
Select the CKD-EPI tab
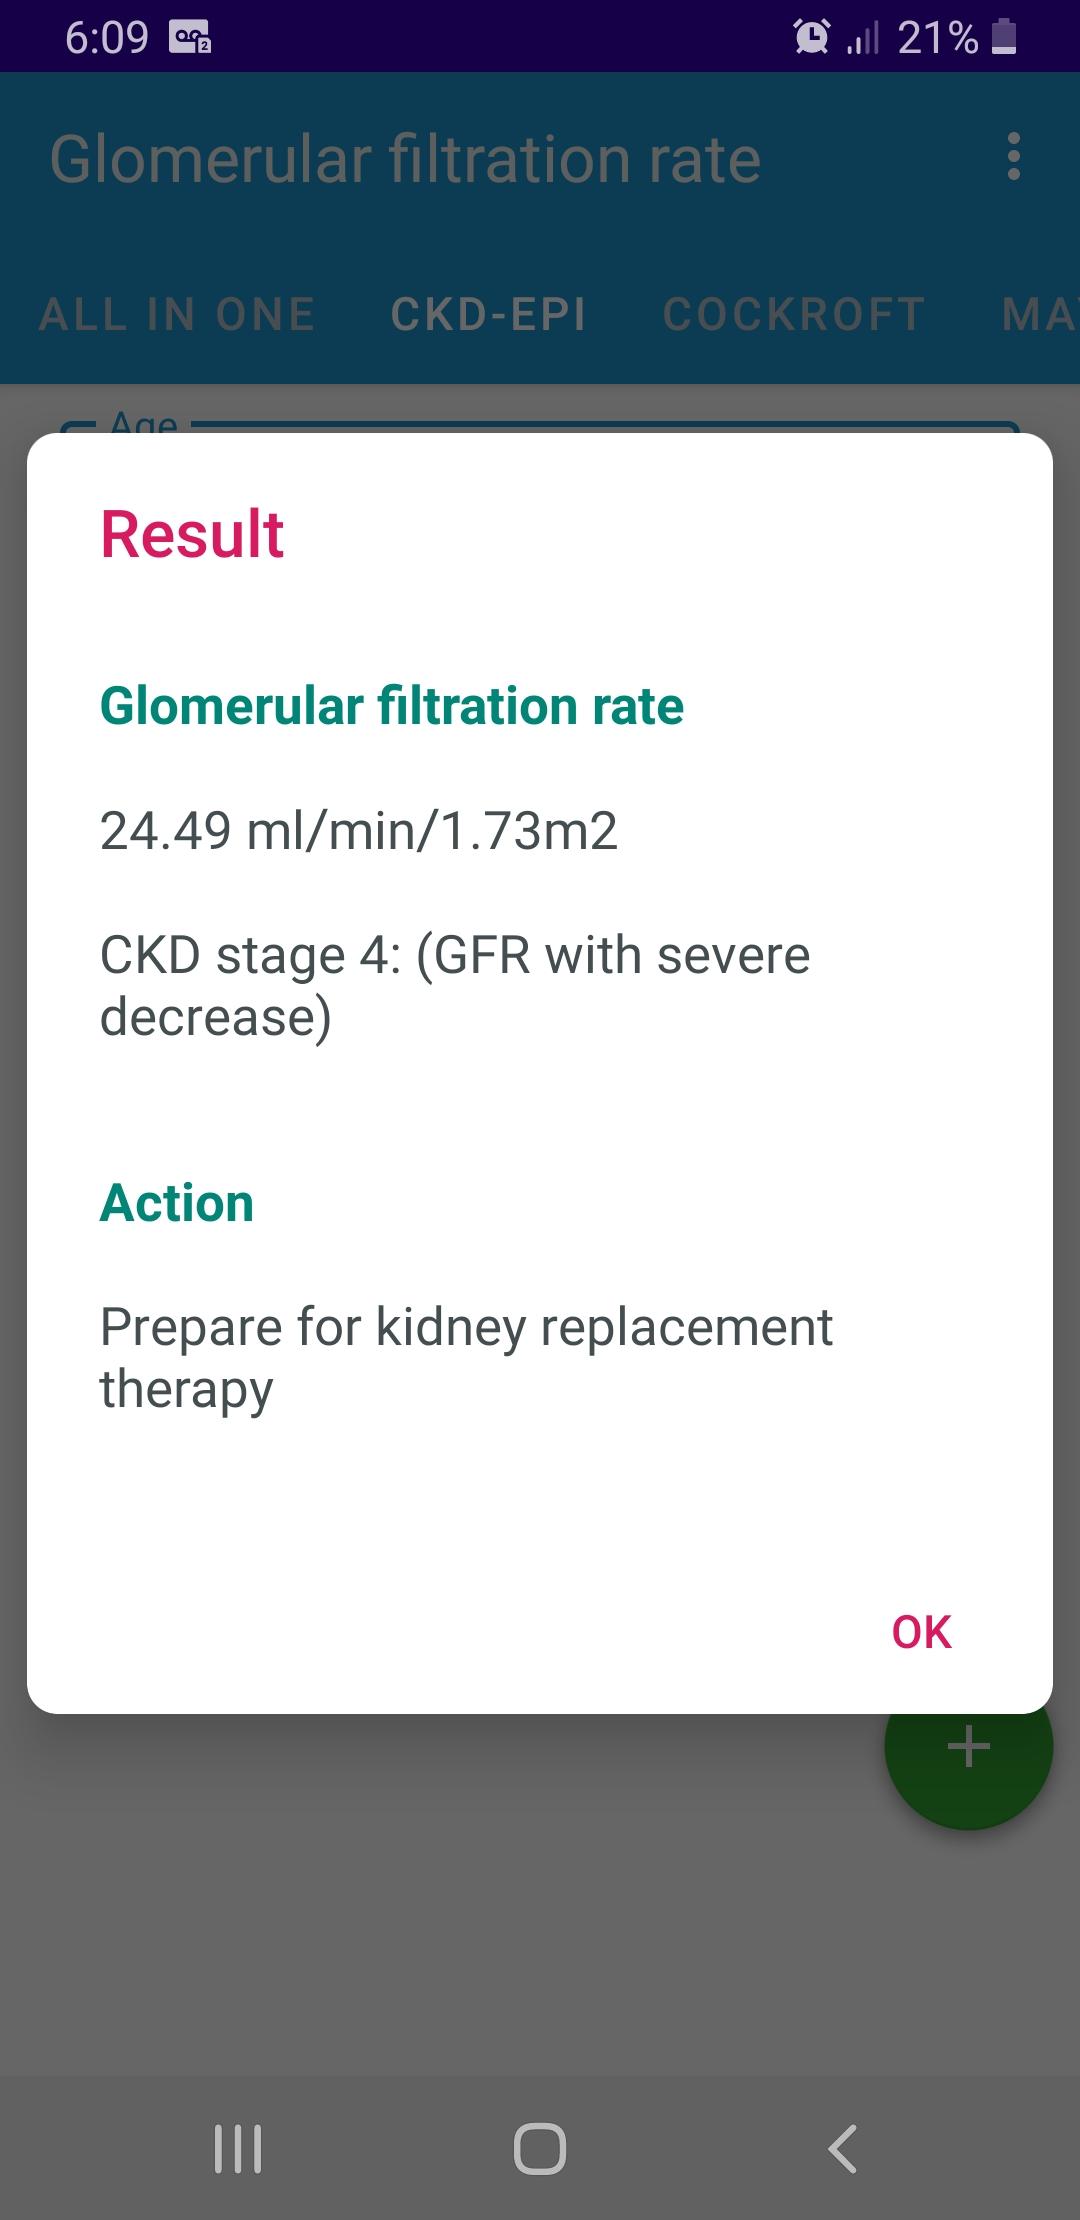tap(488, 314)
